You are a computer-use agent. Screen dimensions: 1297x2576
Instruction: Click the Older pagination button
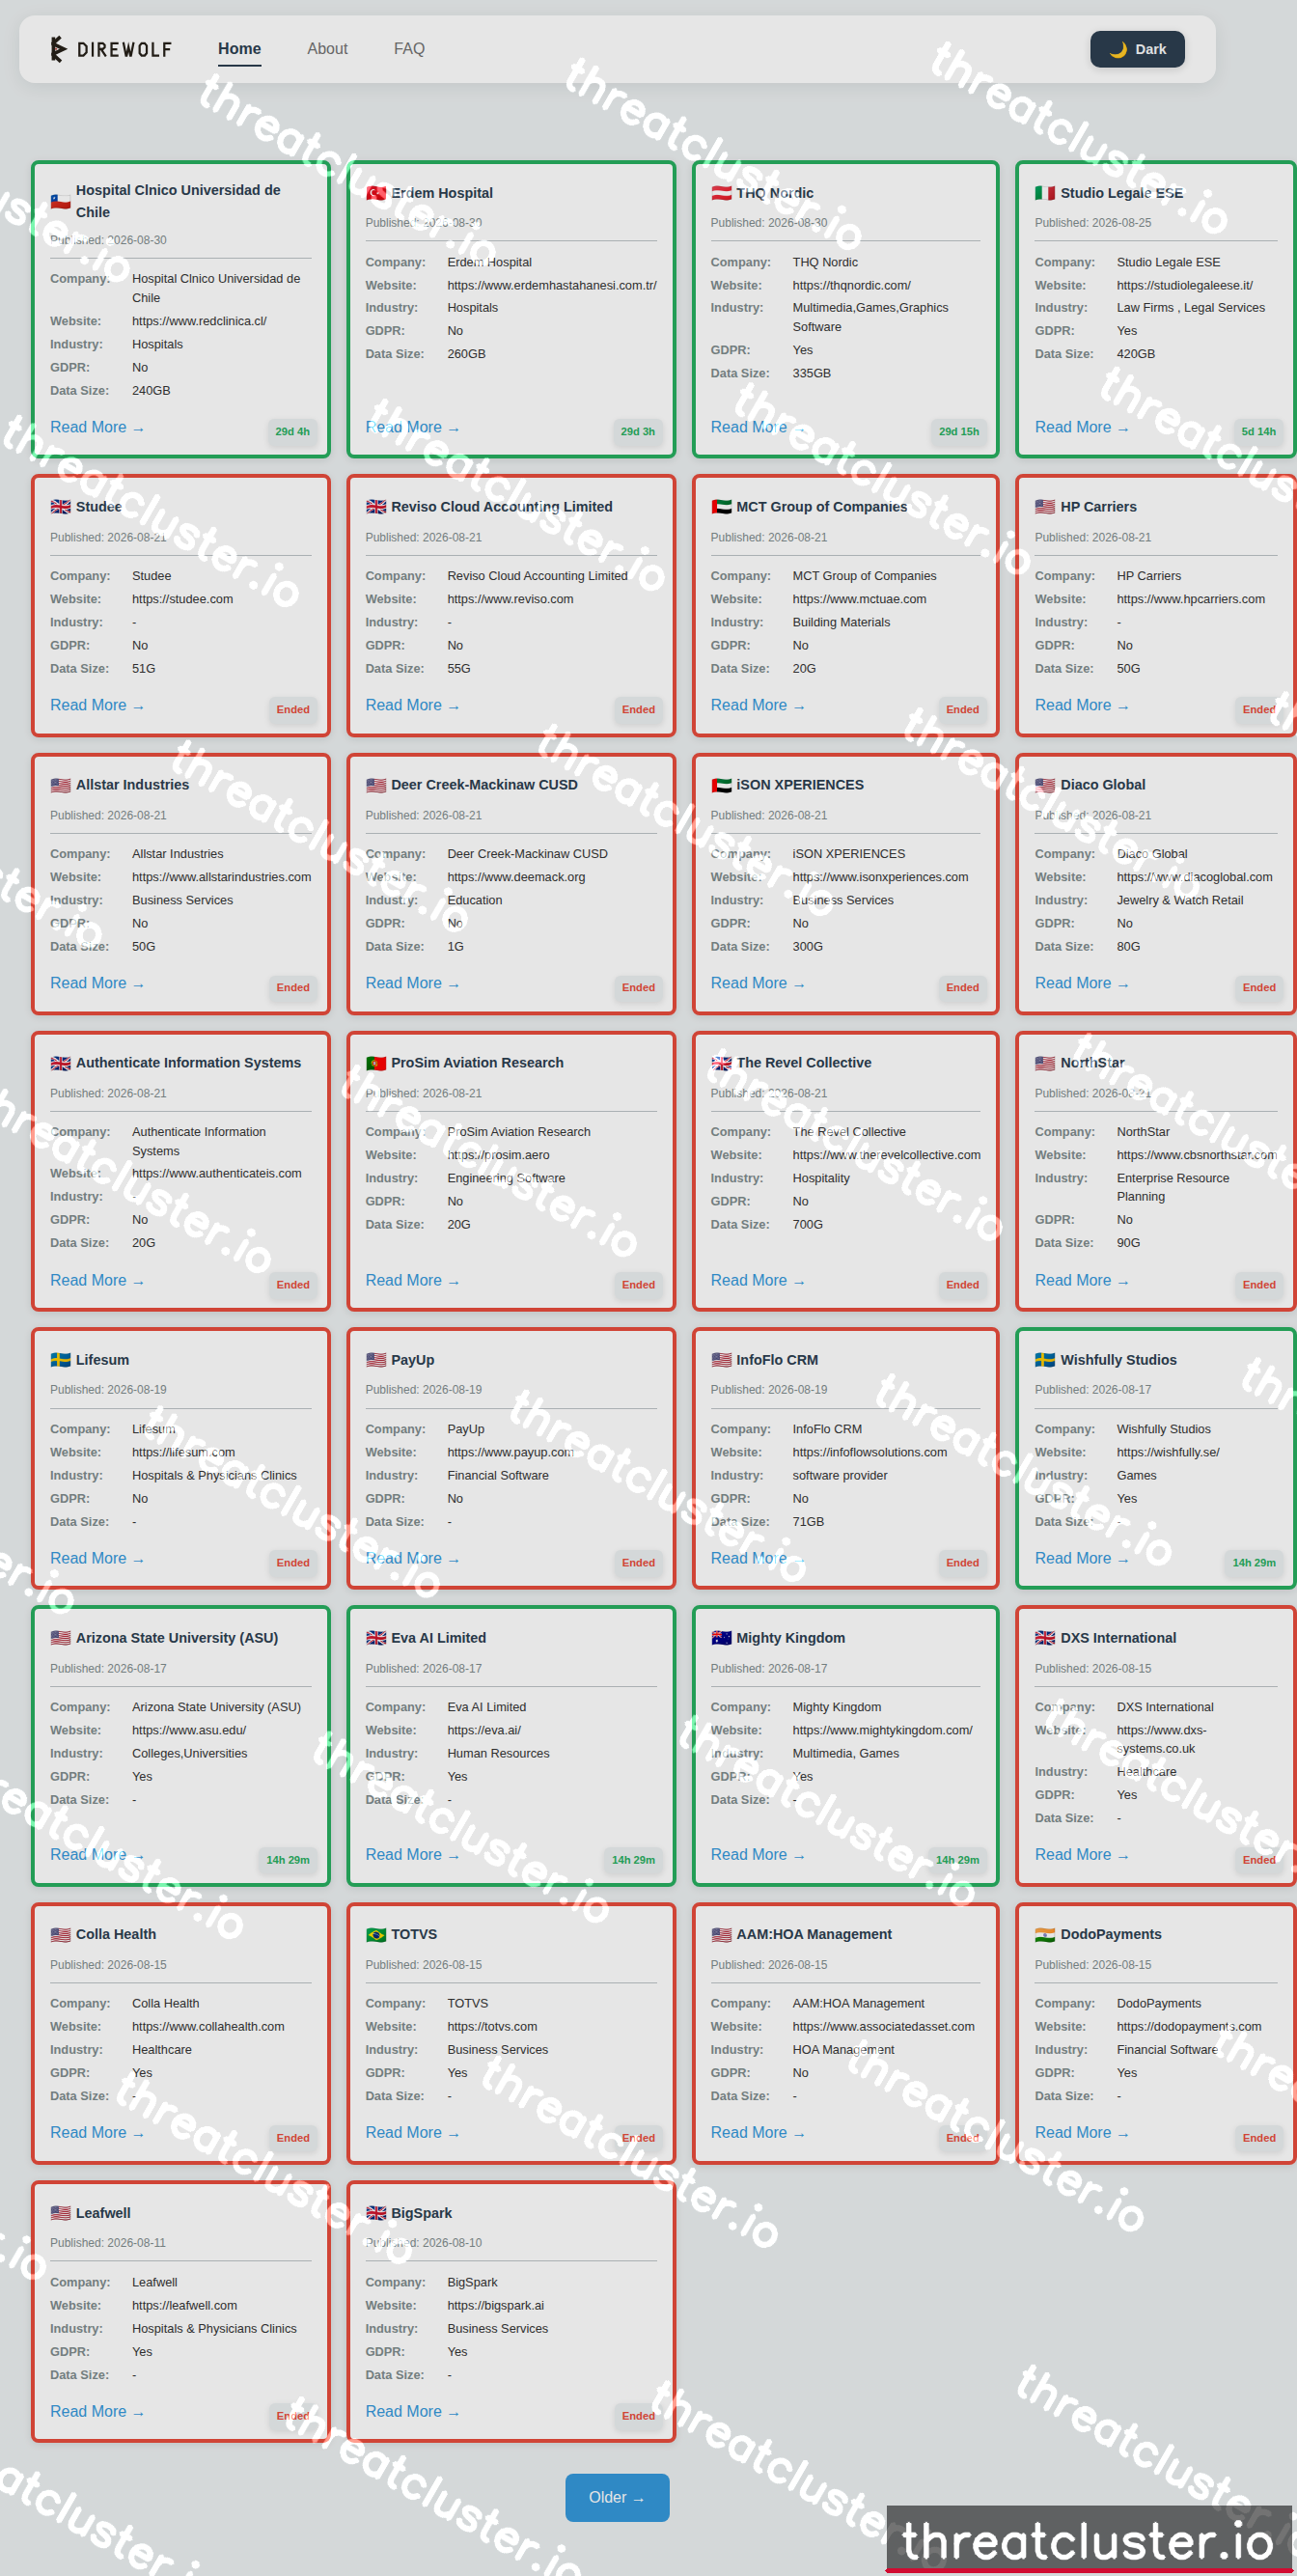(617, 2497)
